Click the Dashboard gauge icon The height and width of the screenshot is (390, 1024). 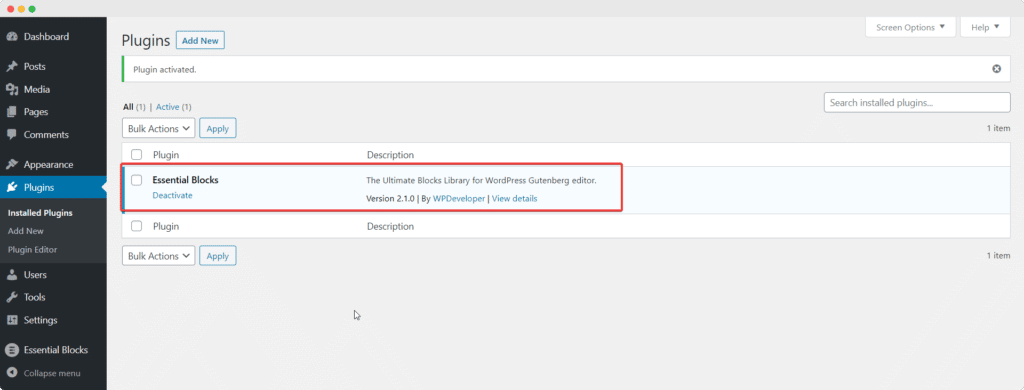click(12, 37)
